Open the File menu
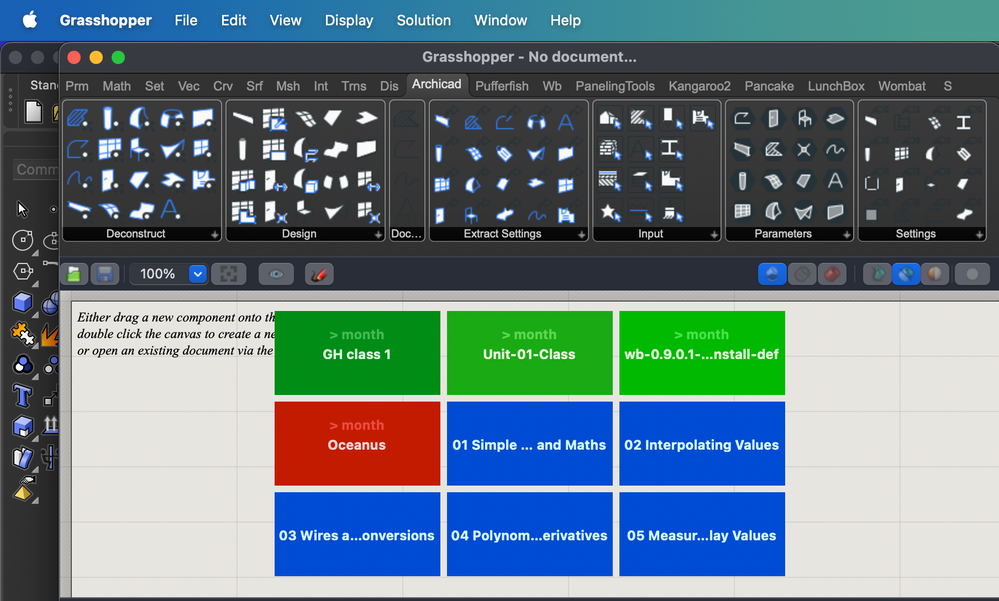The height and width of the screenshot is (601, 999). pyautogui.click(x=186, y=20)
